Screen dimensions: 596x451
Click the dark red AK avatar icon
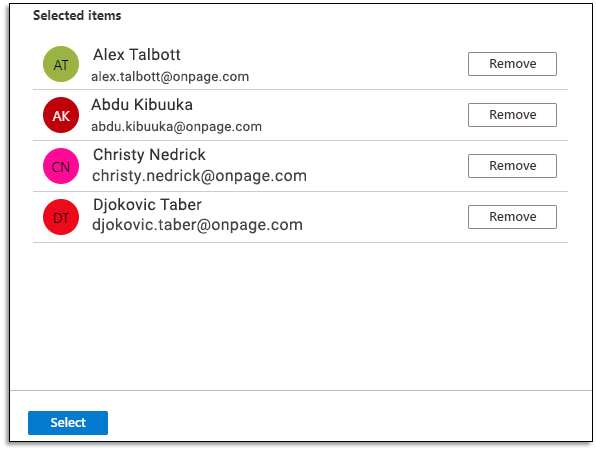[x=61, y=115]
